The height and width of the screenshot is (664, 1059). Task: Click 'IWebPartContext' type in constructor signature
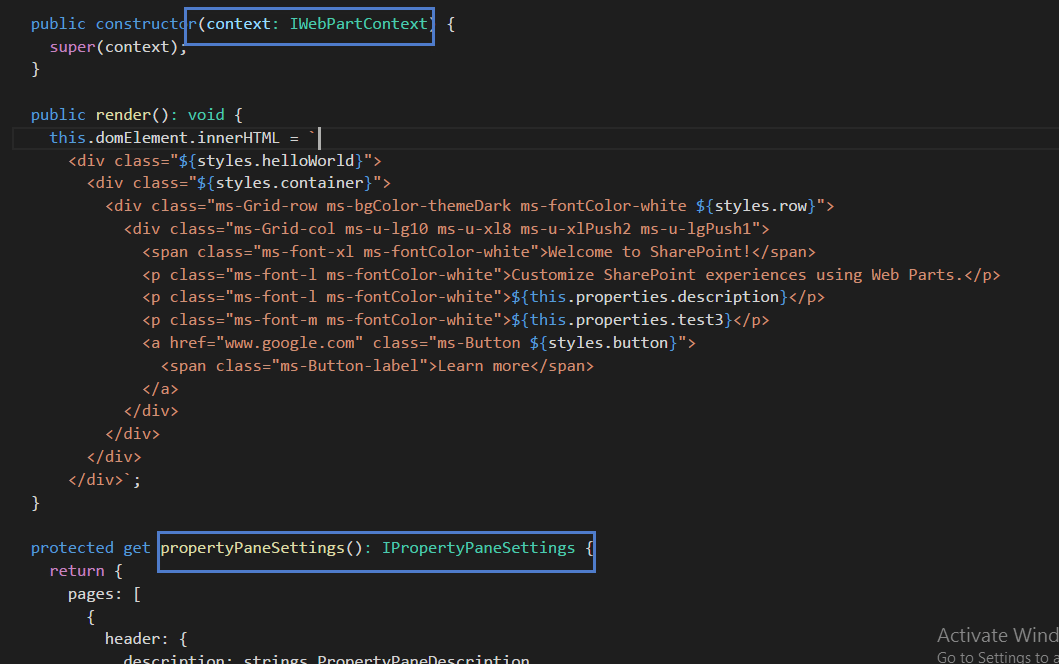359,24
